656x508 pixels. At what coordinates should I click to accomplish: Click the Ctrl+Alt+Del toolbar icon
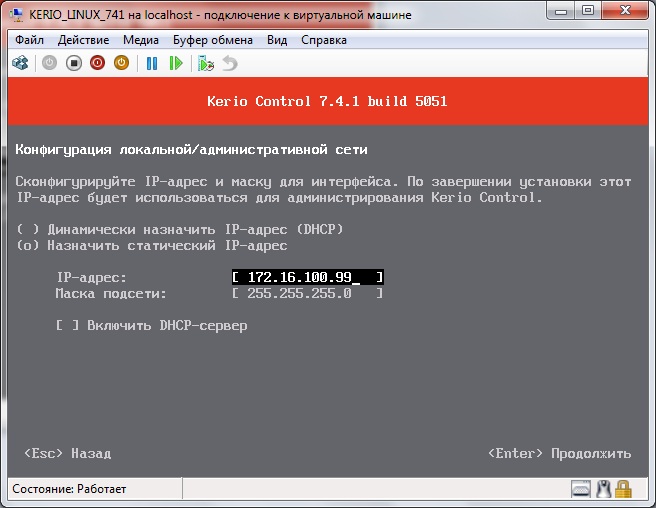pyautogui.click(x=20, y=63)
